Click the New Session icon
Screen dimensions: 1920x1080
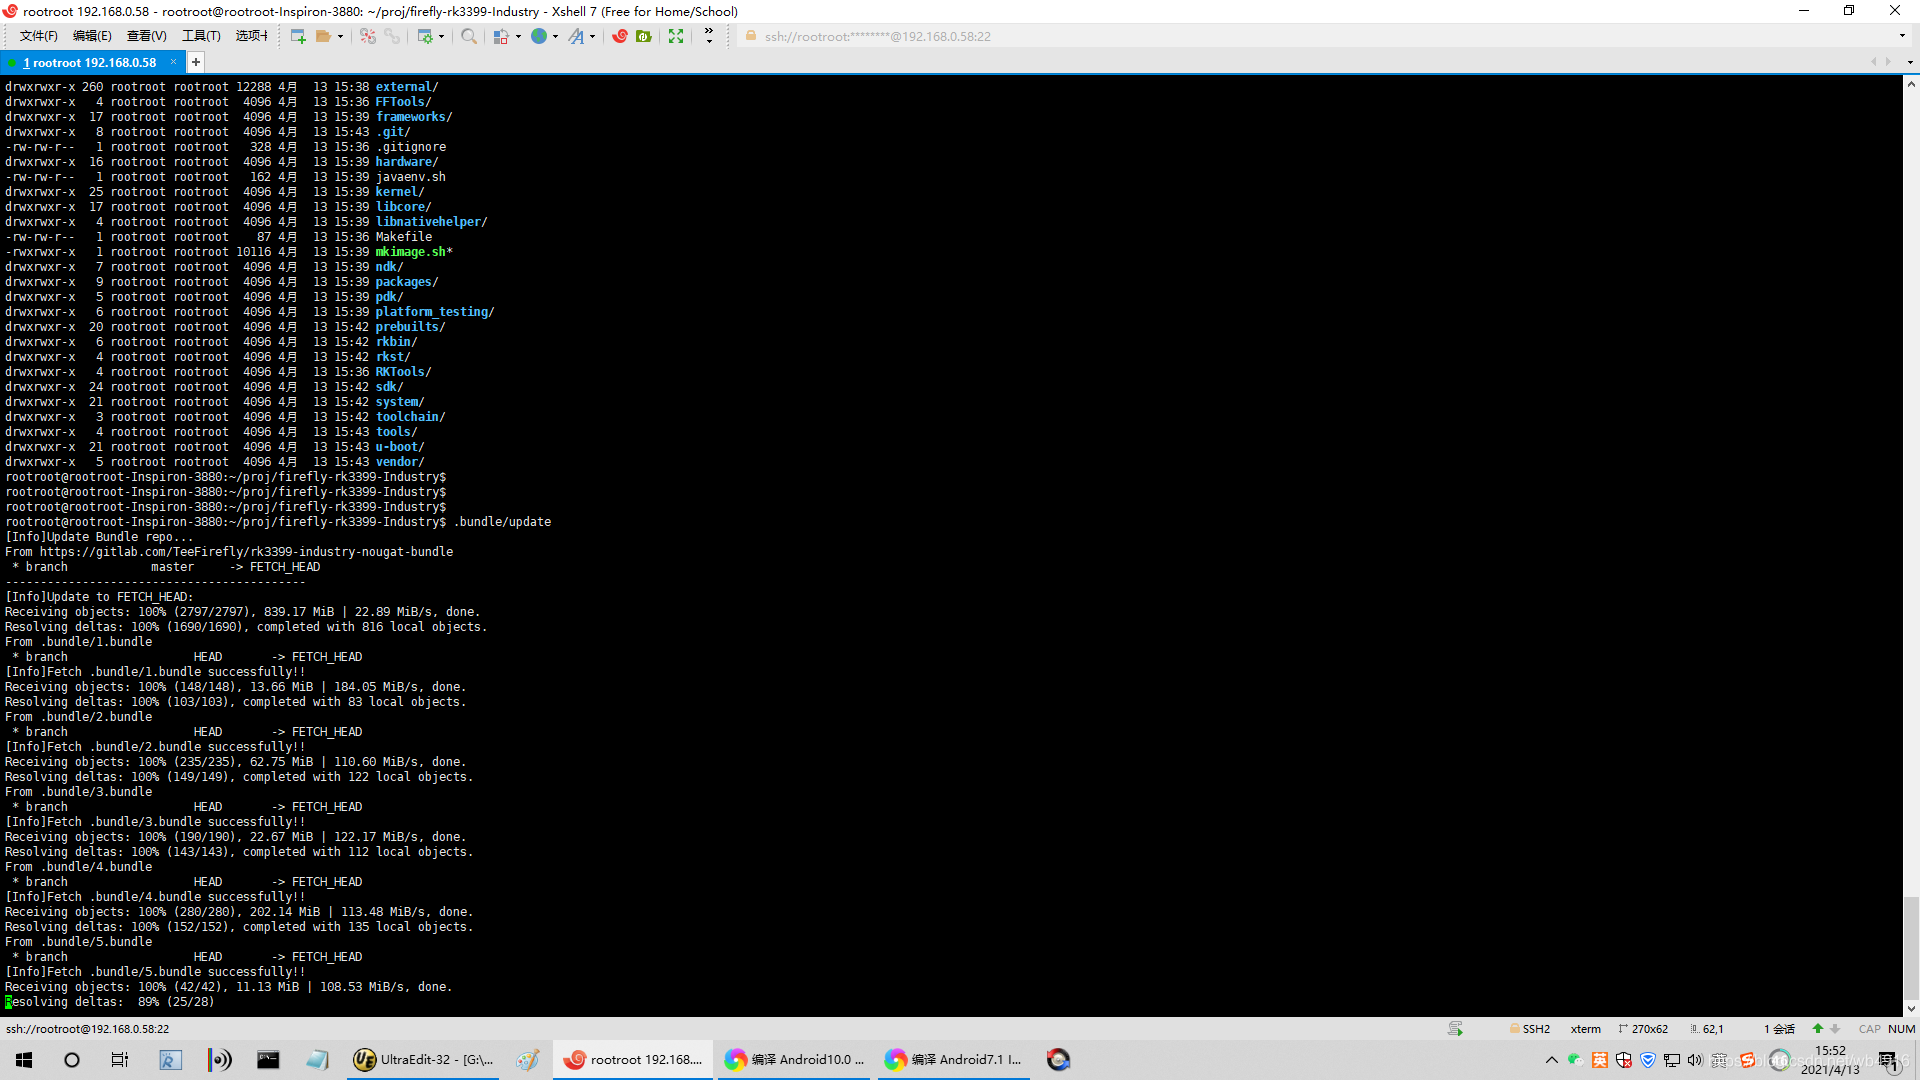tap(297, 36)
